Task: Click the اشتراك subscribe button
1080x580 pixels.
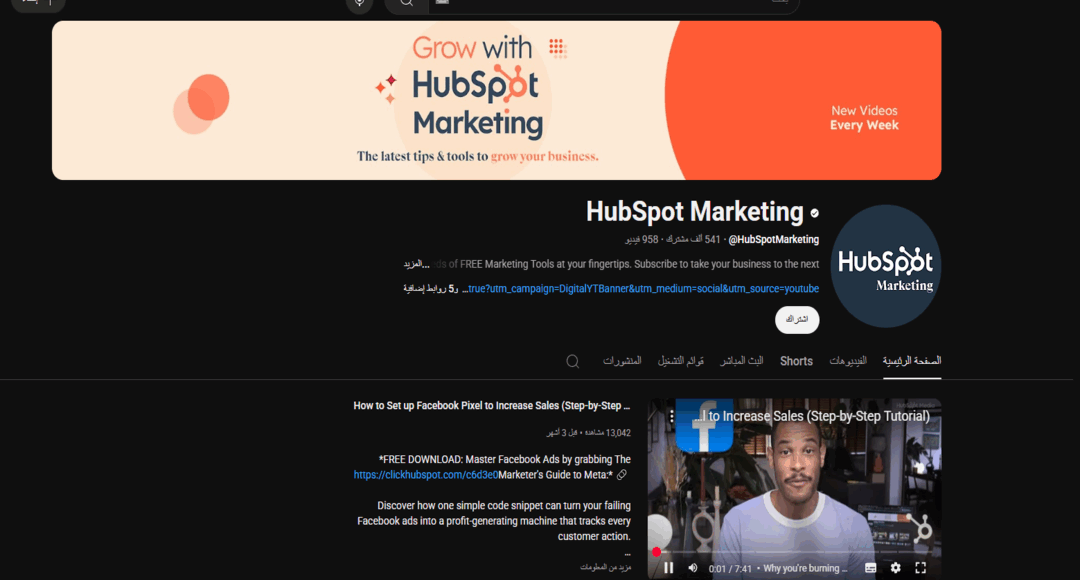Action: tap(797, 320)
